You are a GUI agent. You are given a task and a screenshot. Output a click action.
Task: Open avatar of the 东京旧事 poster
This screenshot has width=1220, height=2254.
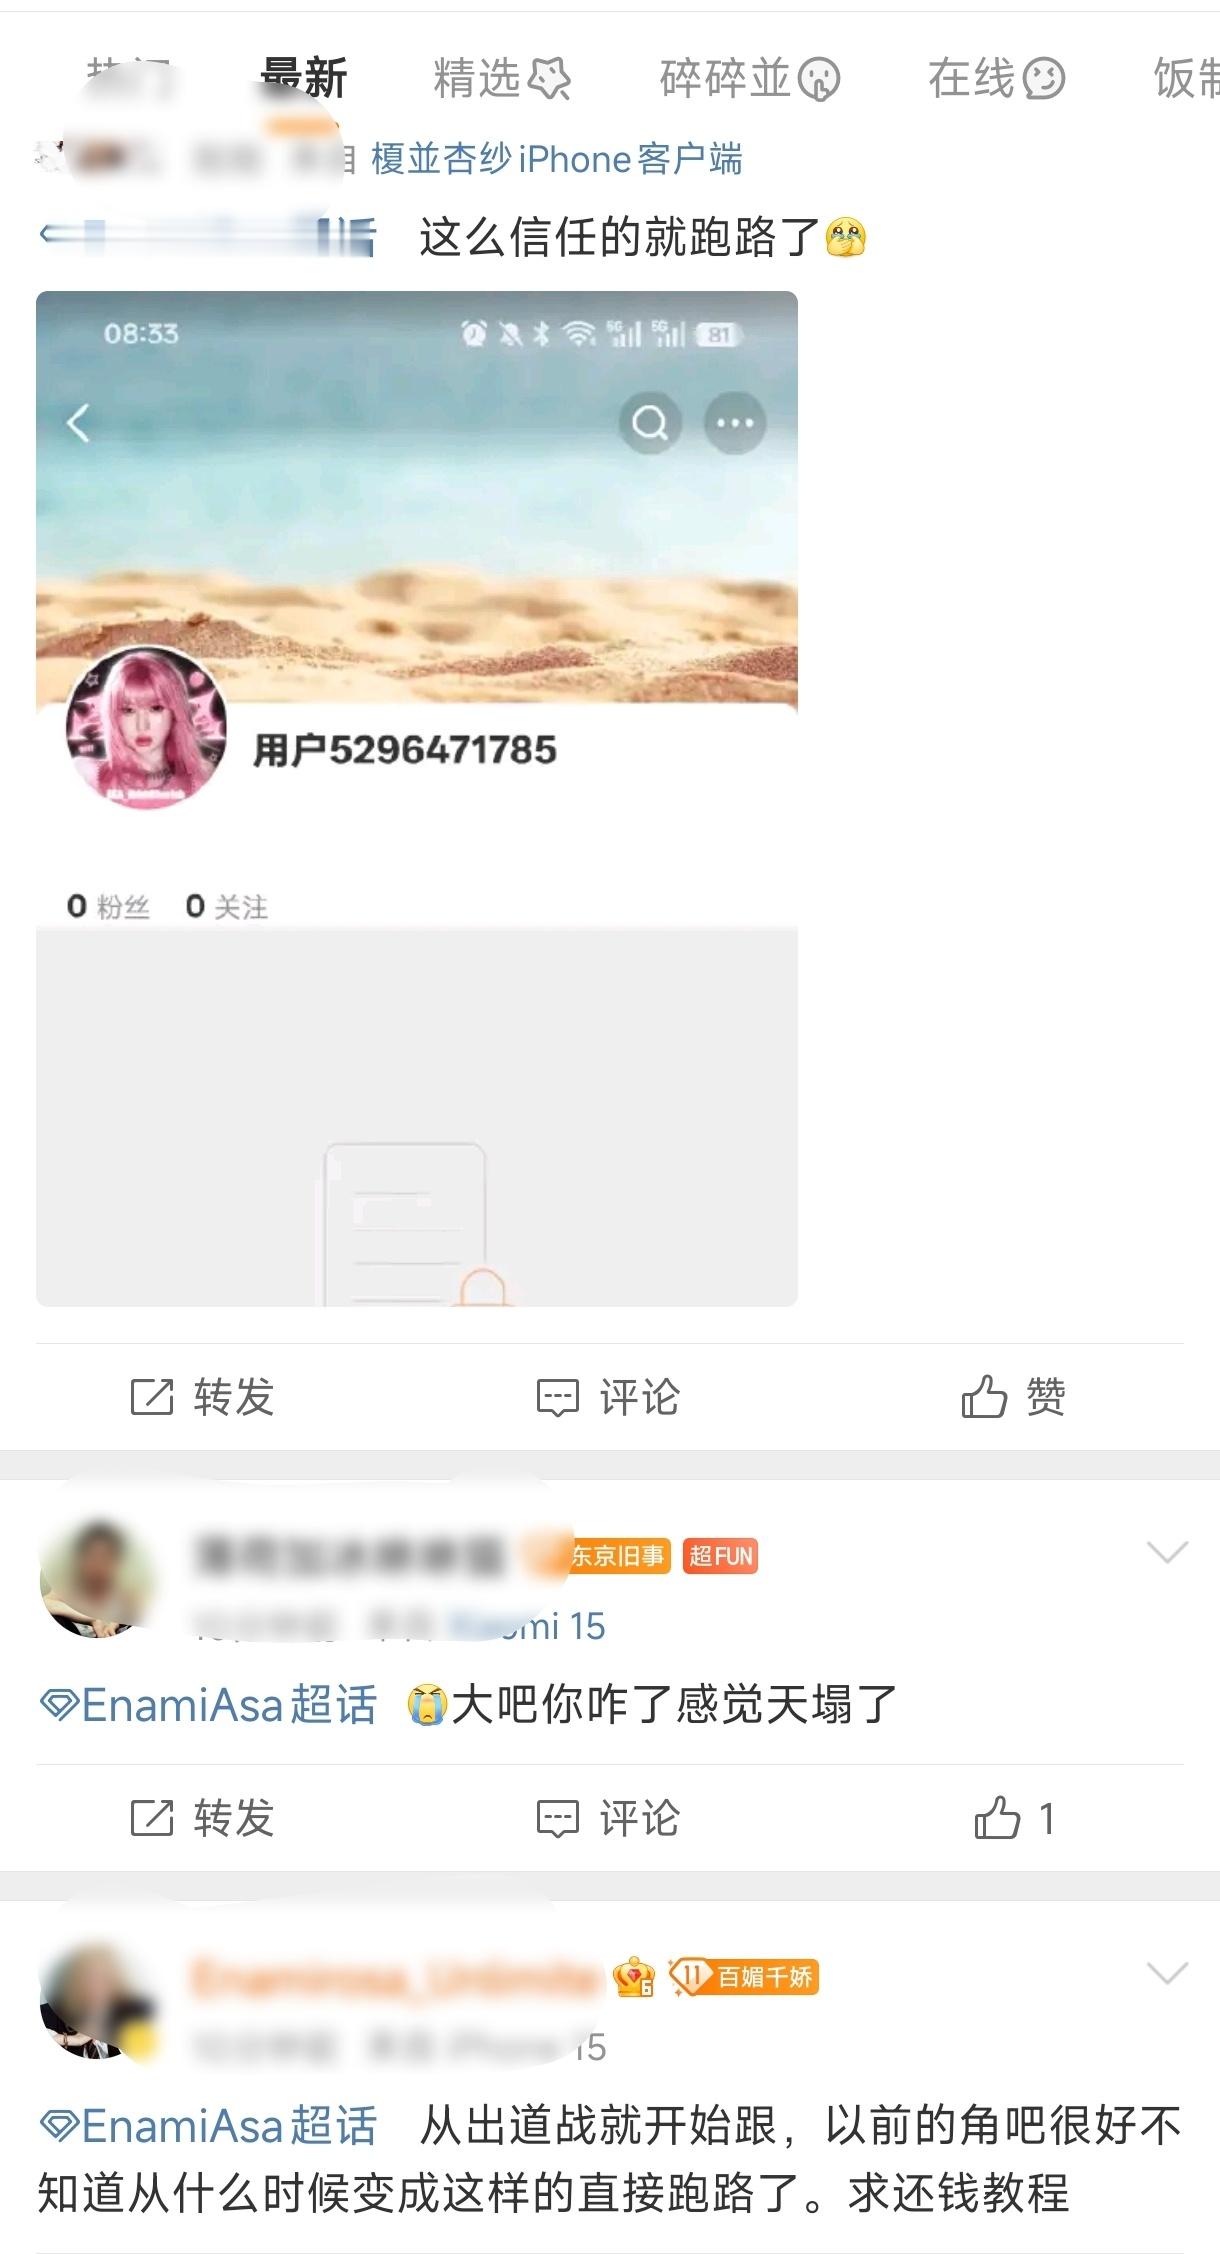pyautogui.click(x=97, y=1579)
